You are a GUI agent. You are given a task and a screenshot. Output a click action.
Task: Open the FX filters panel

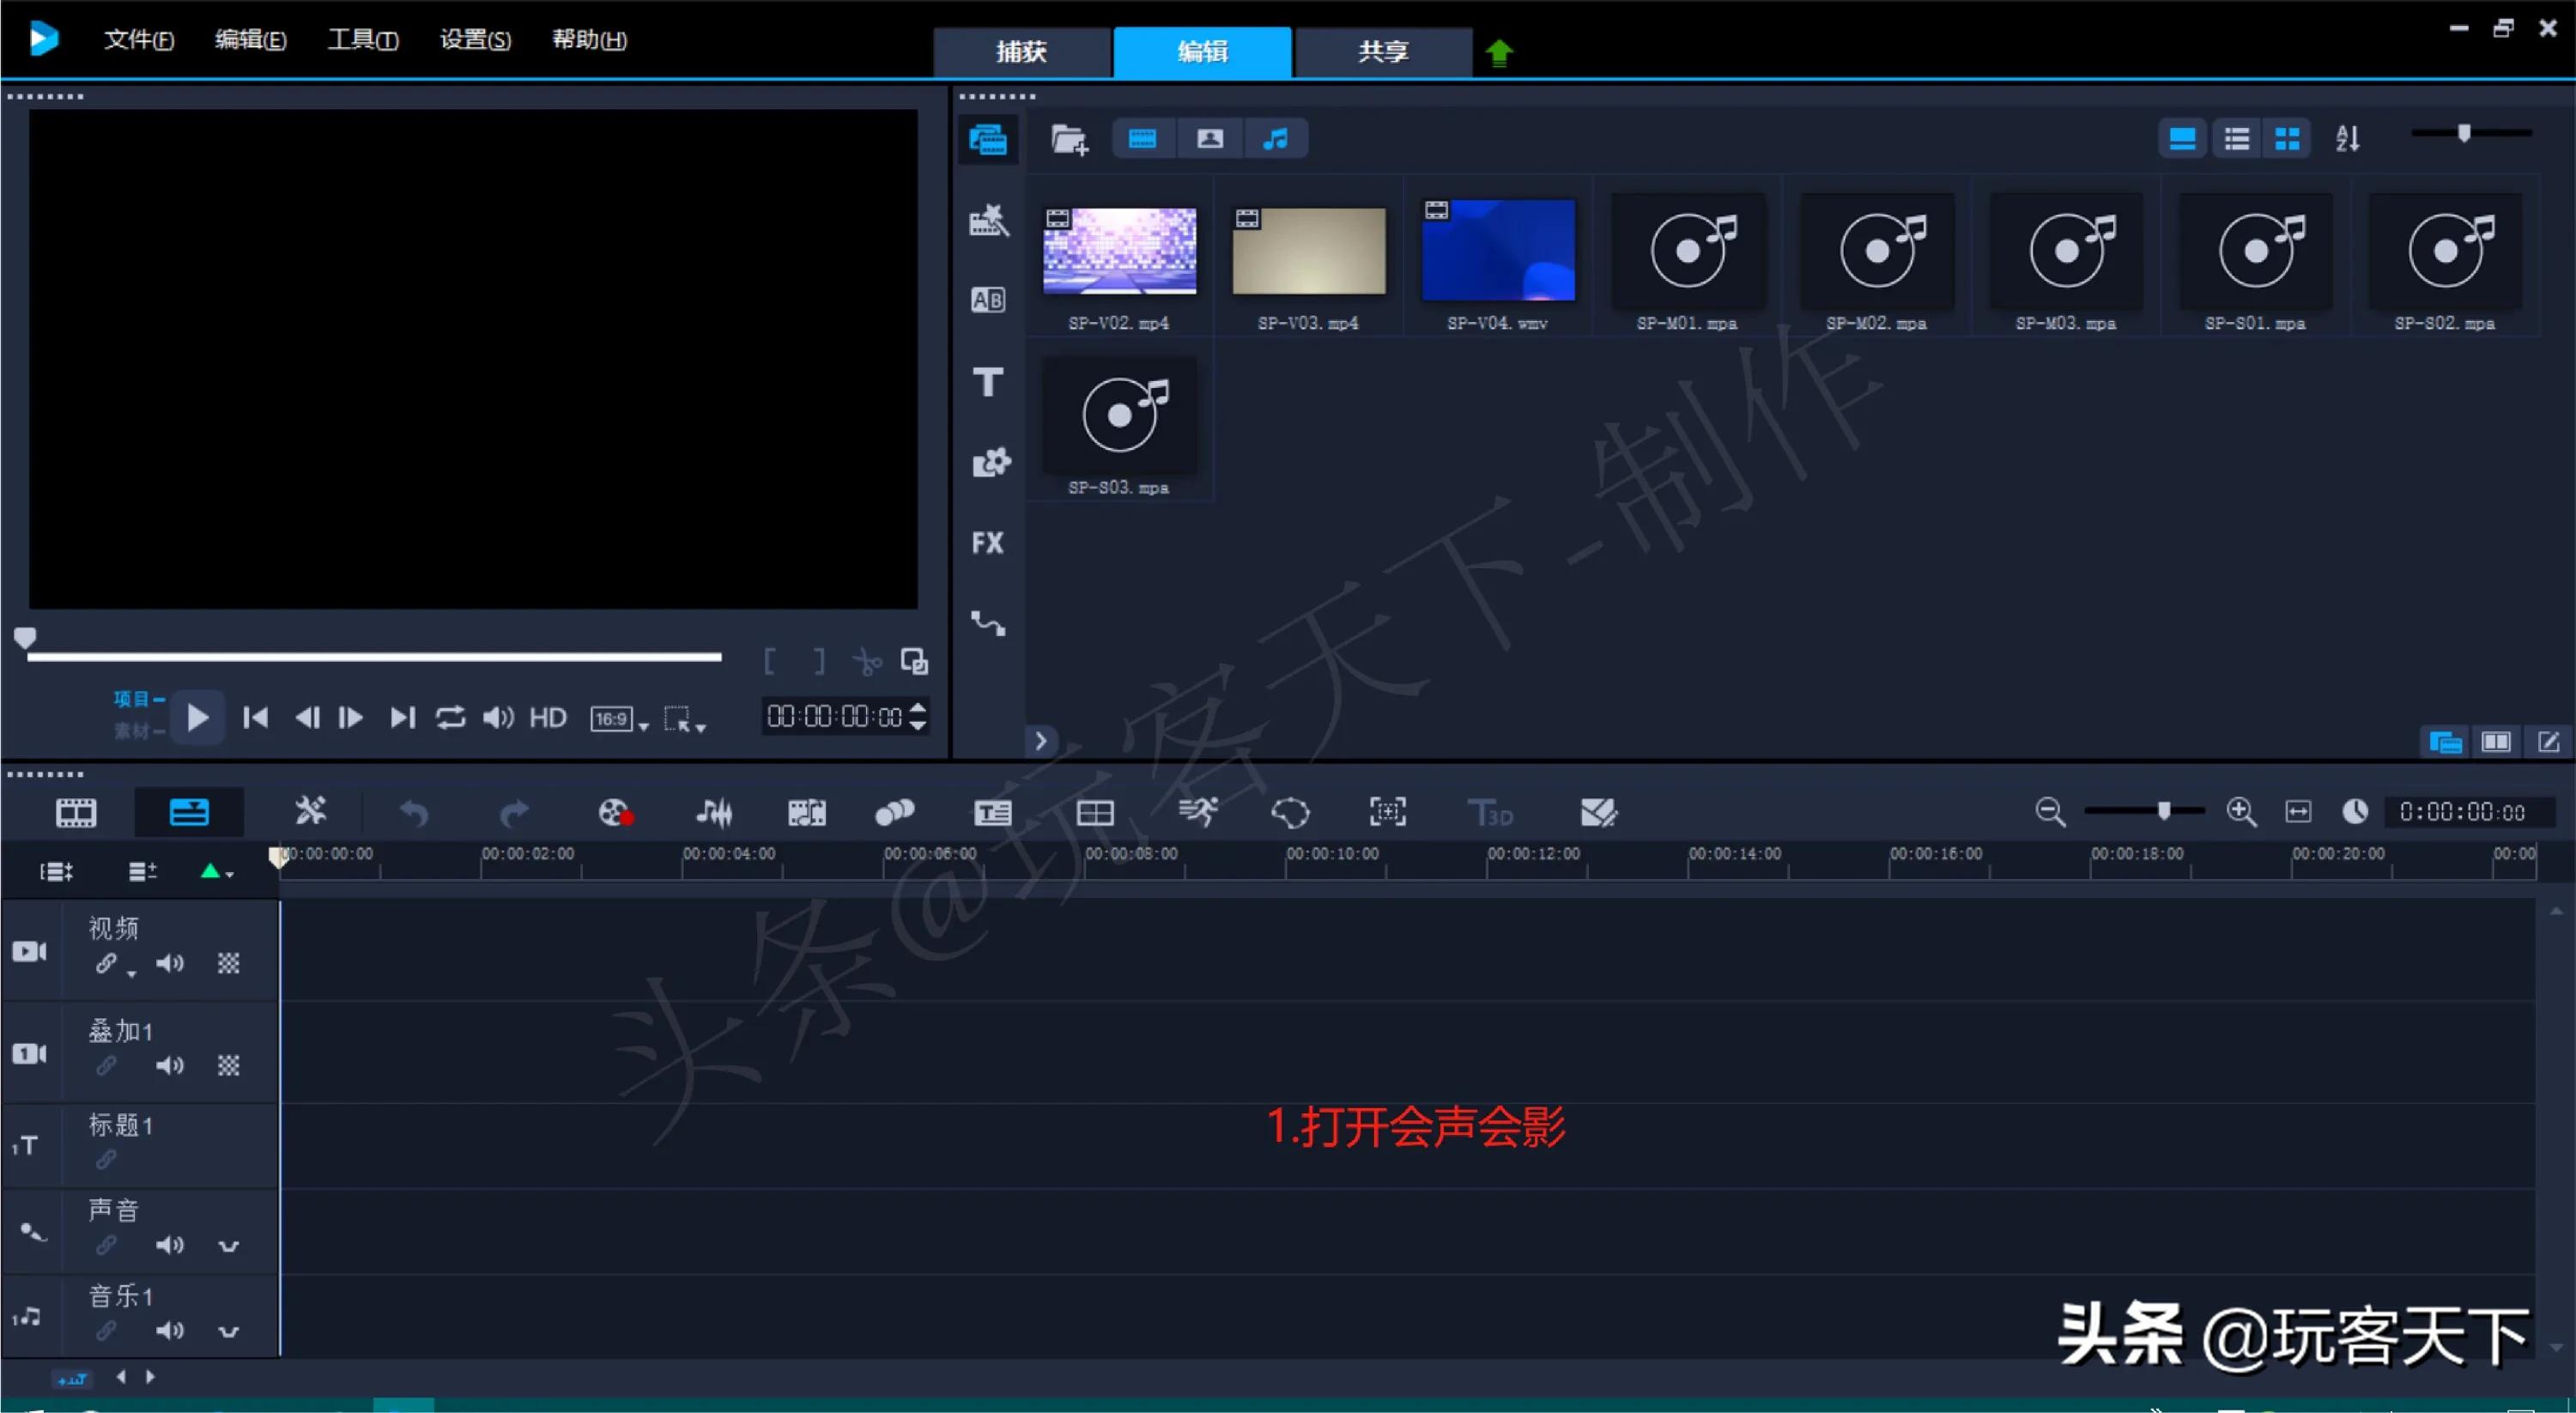(988, 542)
